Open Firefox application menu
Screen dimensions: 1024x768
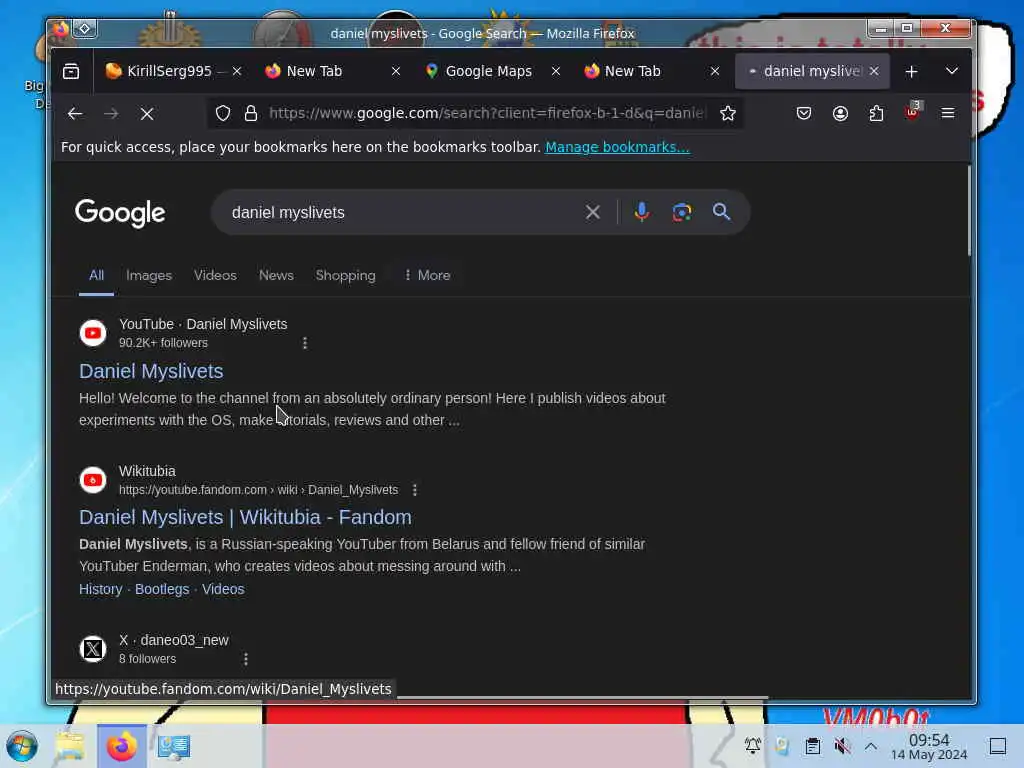[x=948, y=113]
